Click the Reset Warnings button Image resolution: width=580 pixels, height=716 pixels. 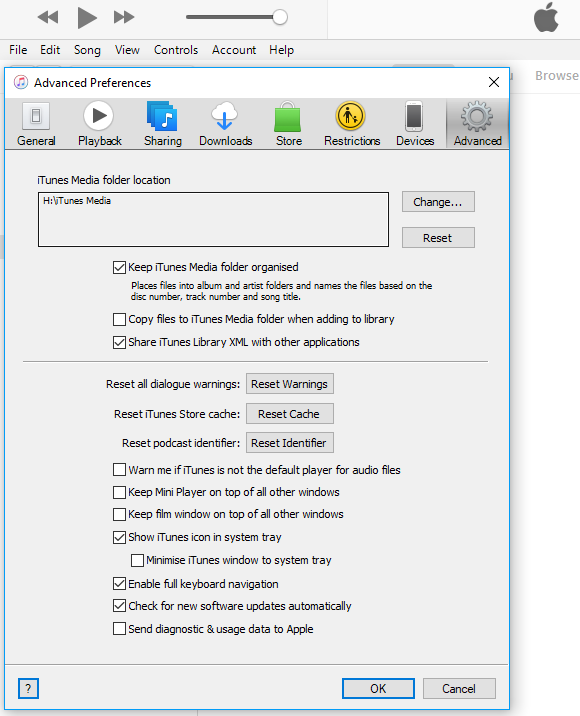point(290,384)
